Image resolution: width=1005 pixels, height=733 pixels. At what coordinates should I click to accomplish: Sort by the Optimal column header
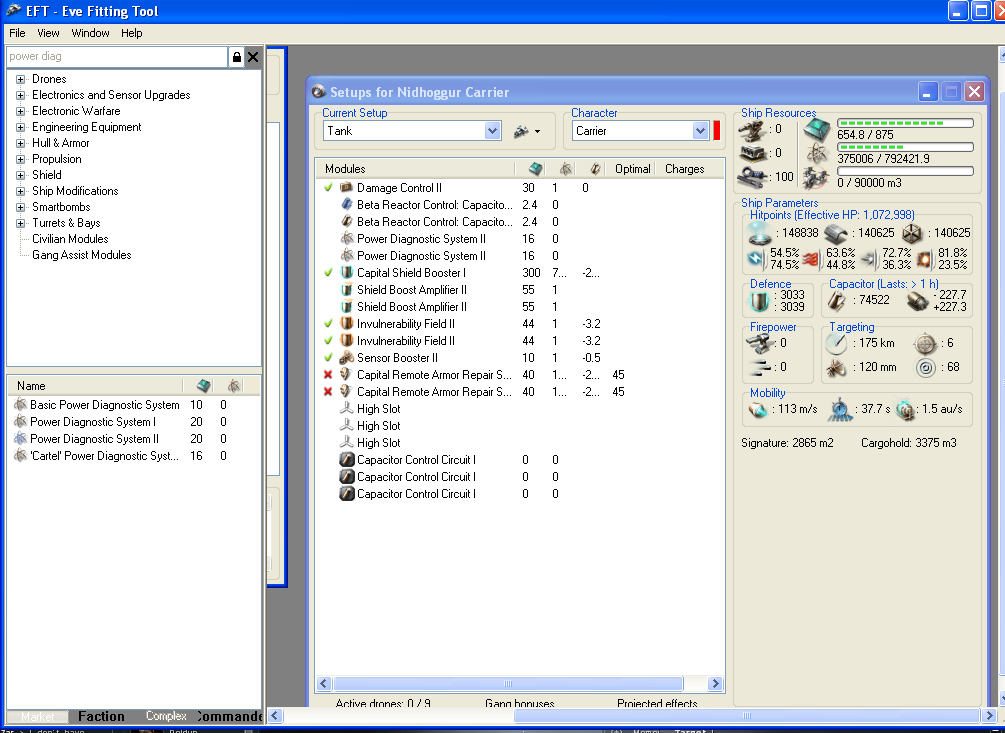[632, 169]
